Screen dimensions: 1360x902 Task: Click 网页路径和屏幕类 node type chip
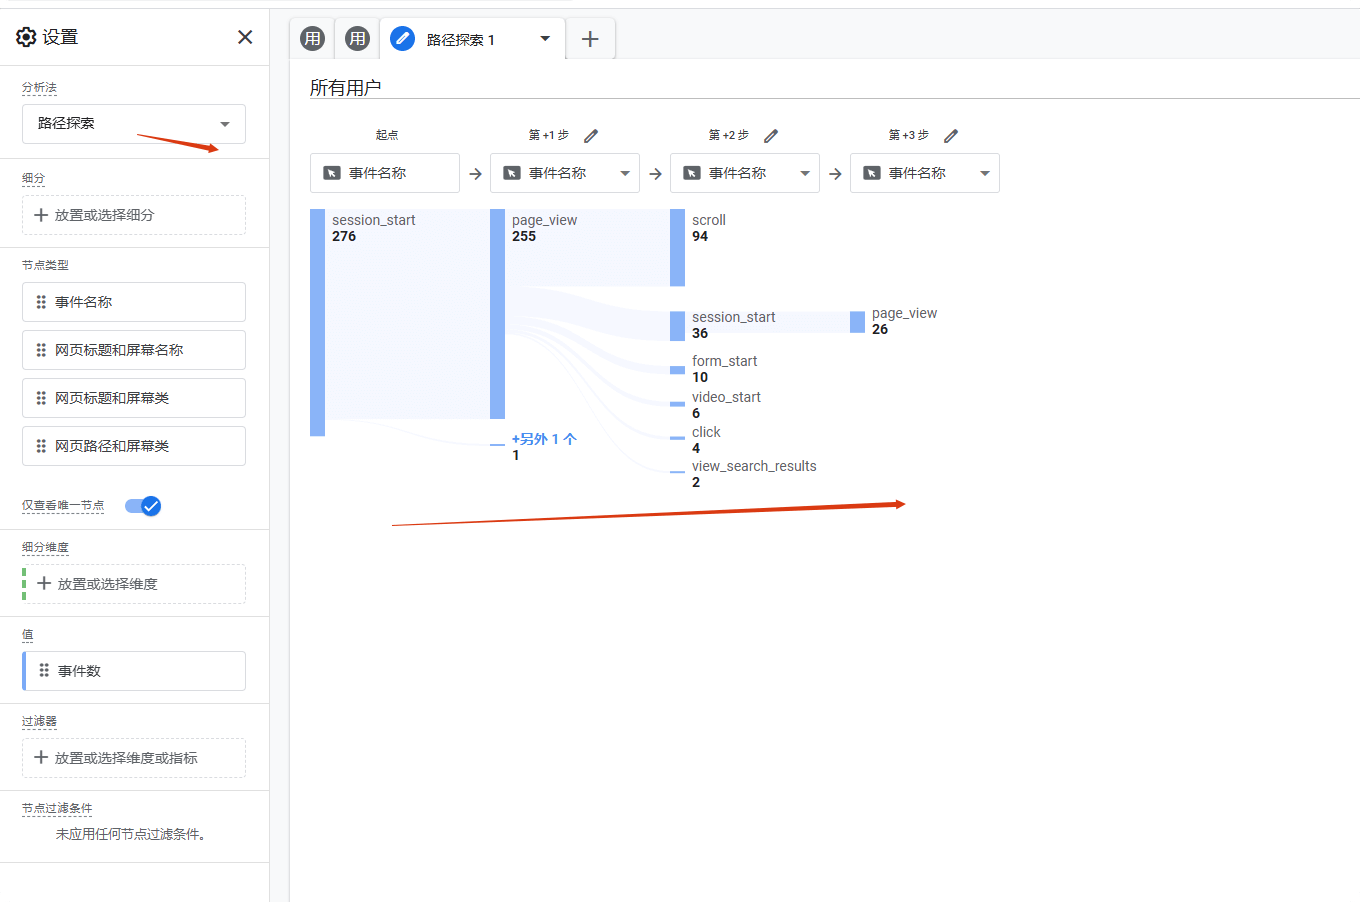[x=134, y=446]
